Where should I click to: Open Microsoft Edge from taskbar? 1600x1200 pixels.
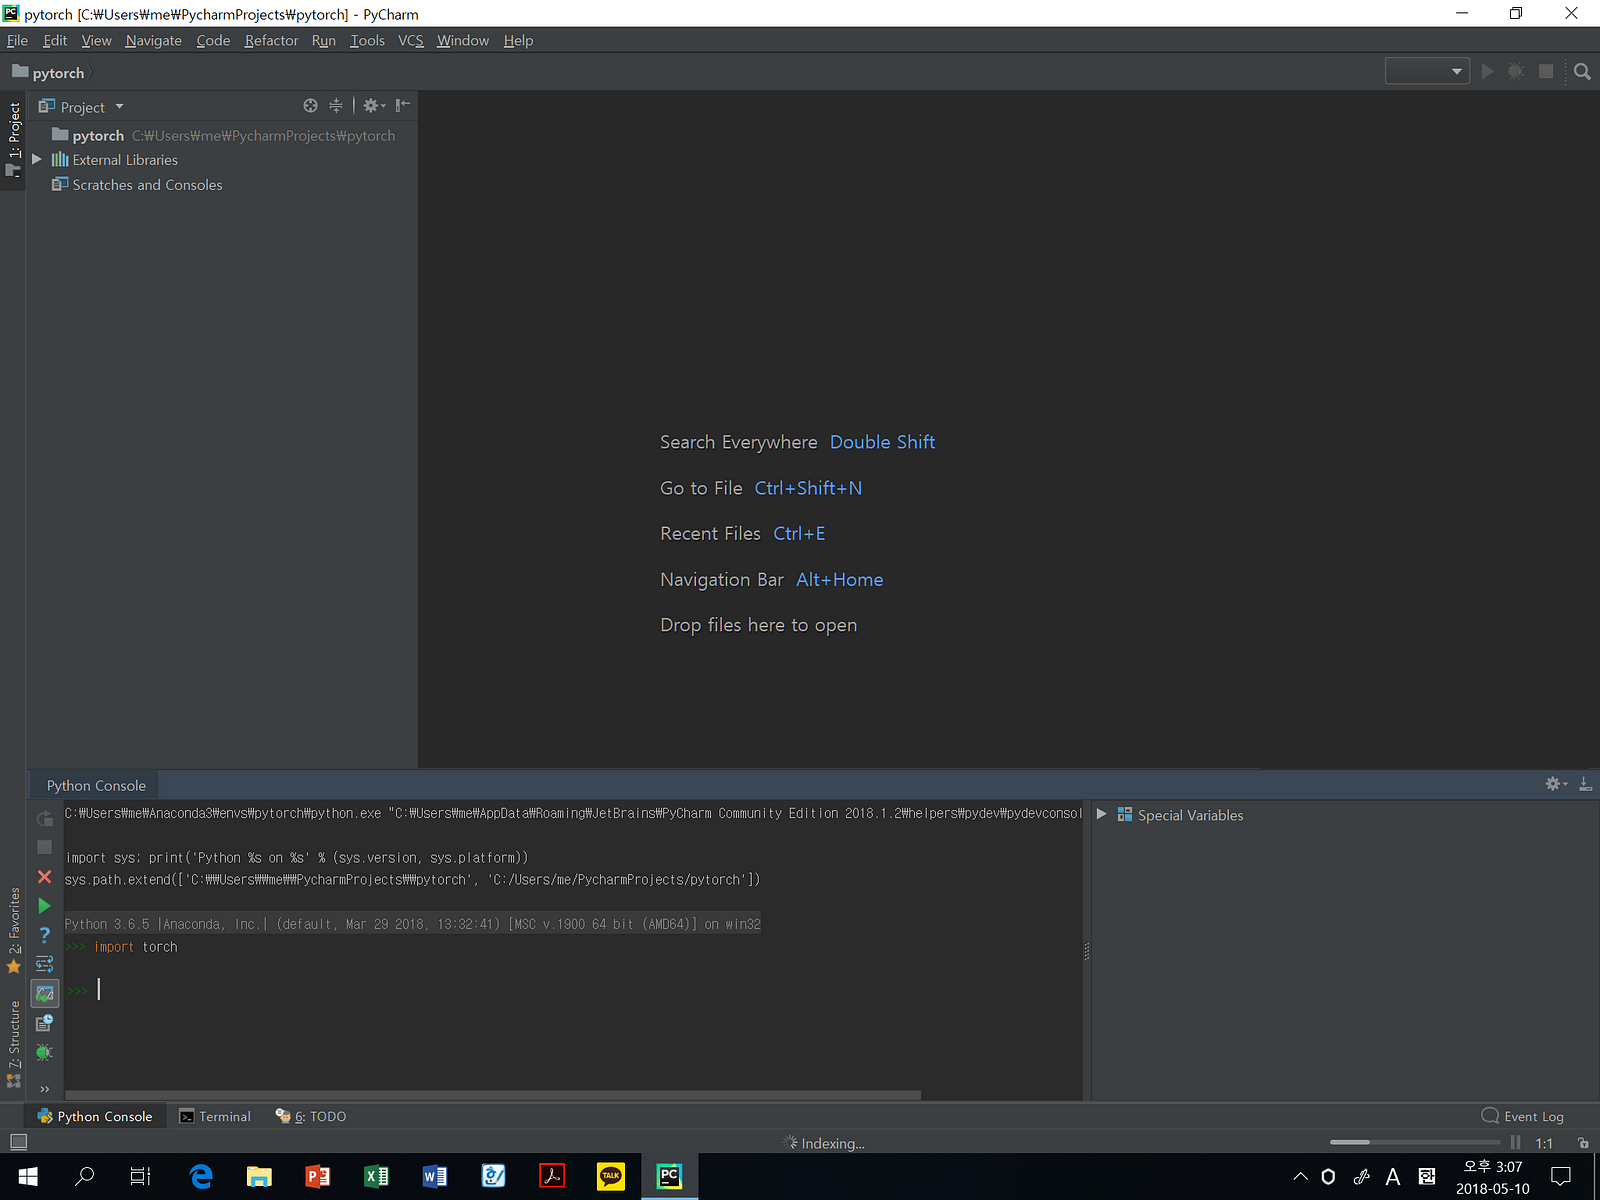tap(201, 1177)
